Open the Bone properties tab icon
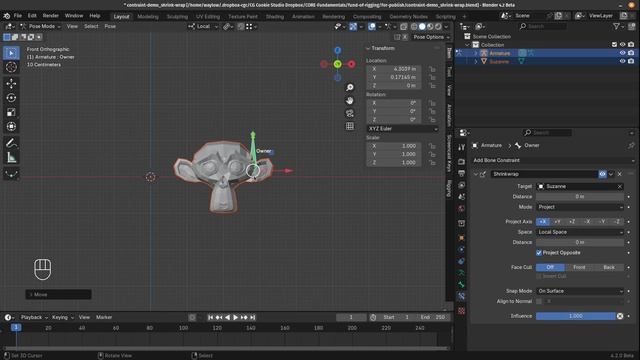The image size is (640, 360). [x=461, y=284]
